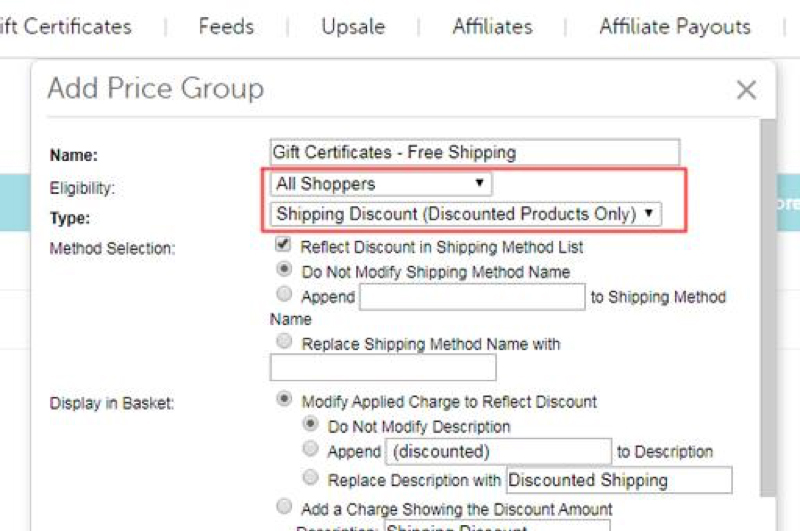Click the Name field containing Gift Certificates
This screenshot has height=531, width=800.
[474, 152]
